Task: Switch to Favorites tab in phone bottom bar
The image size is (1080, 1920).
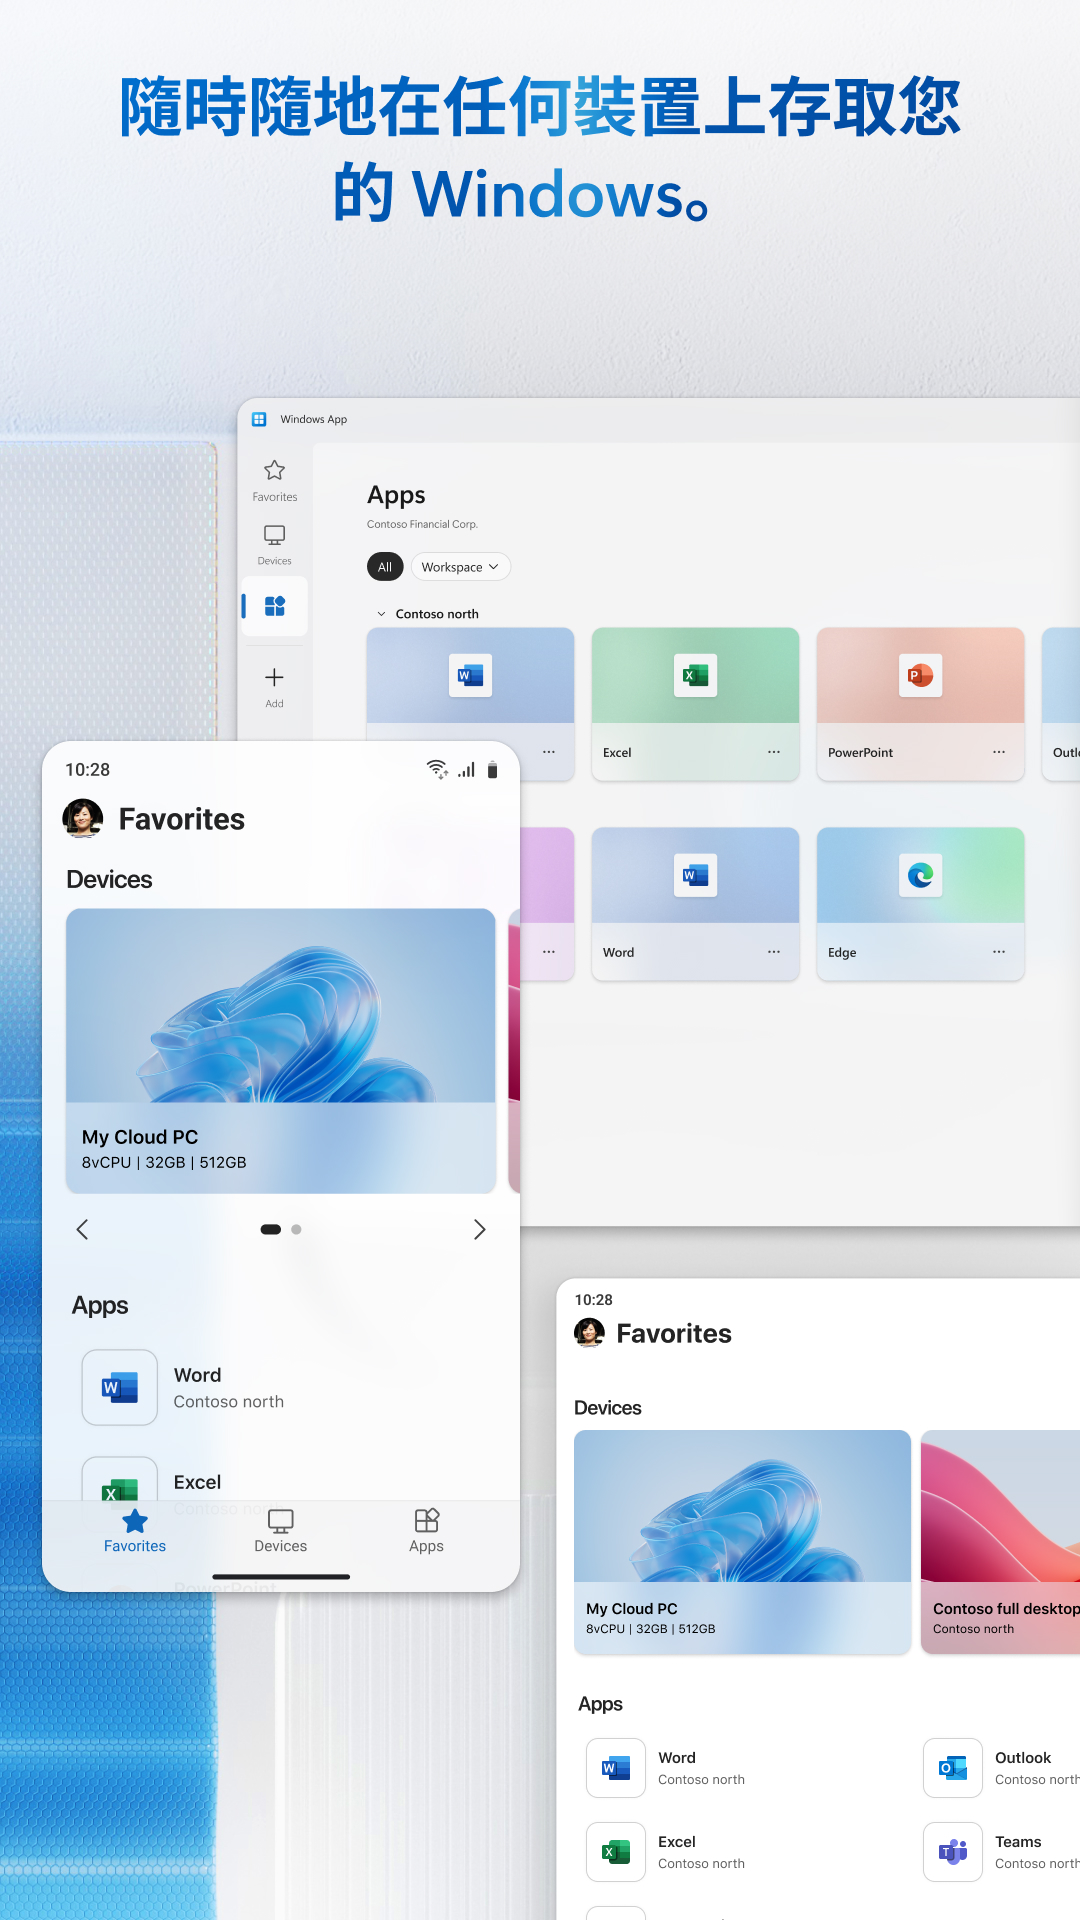Action: pos(135,1531)
